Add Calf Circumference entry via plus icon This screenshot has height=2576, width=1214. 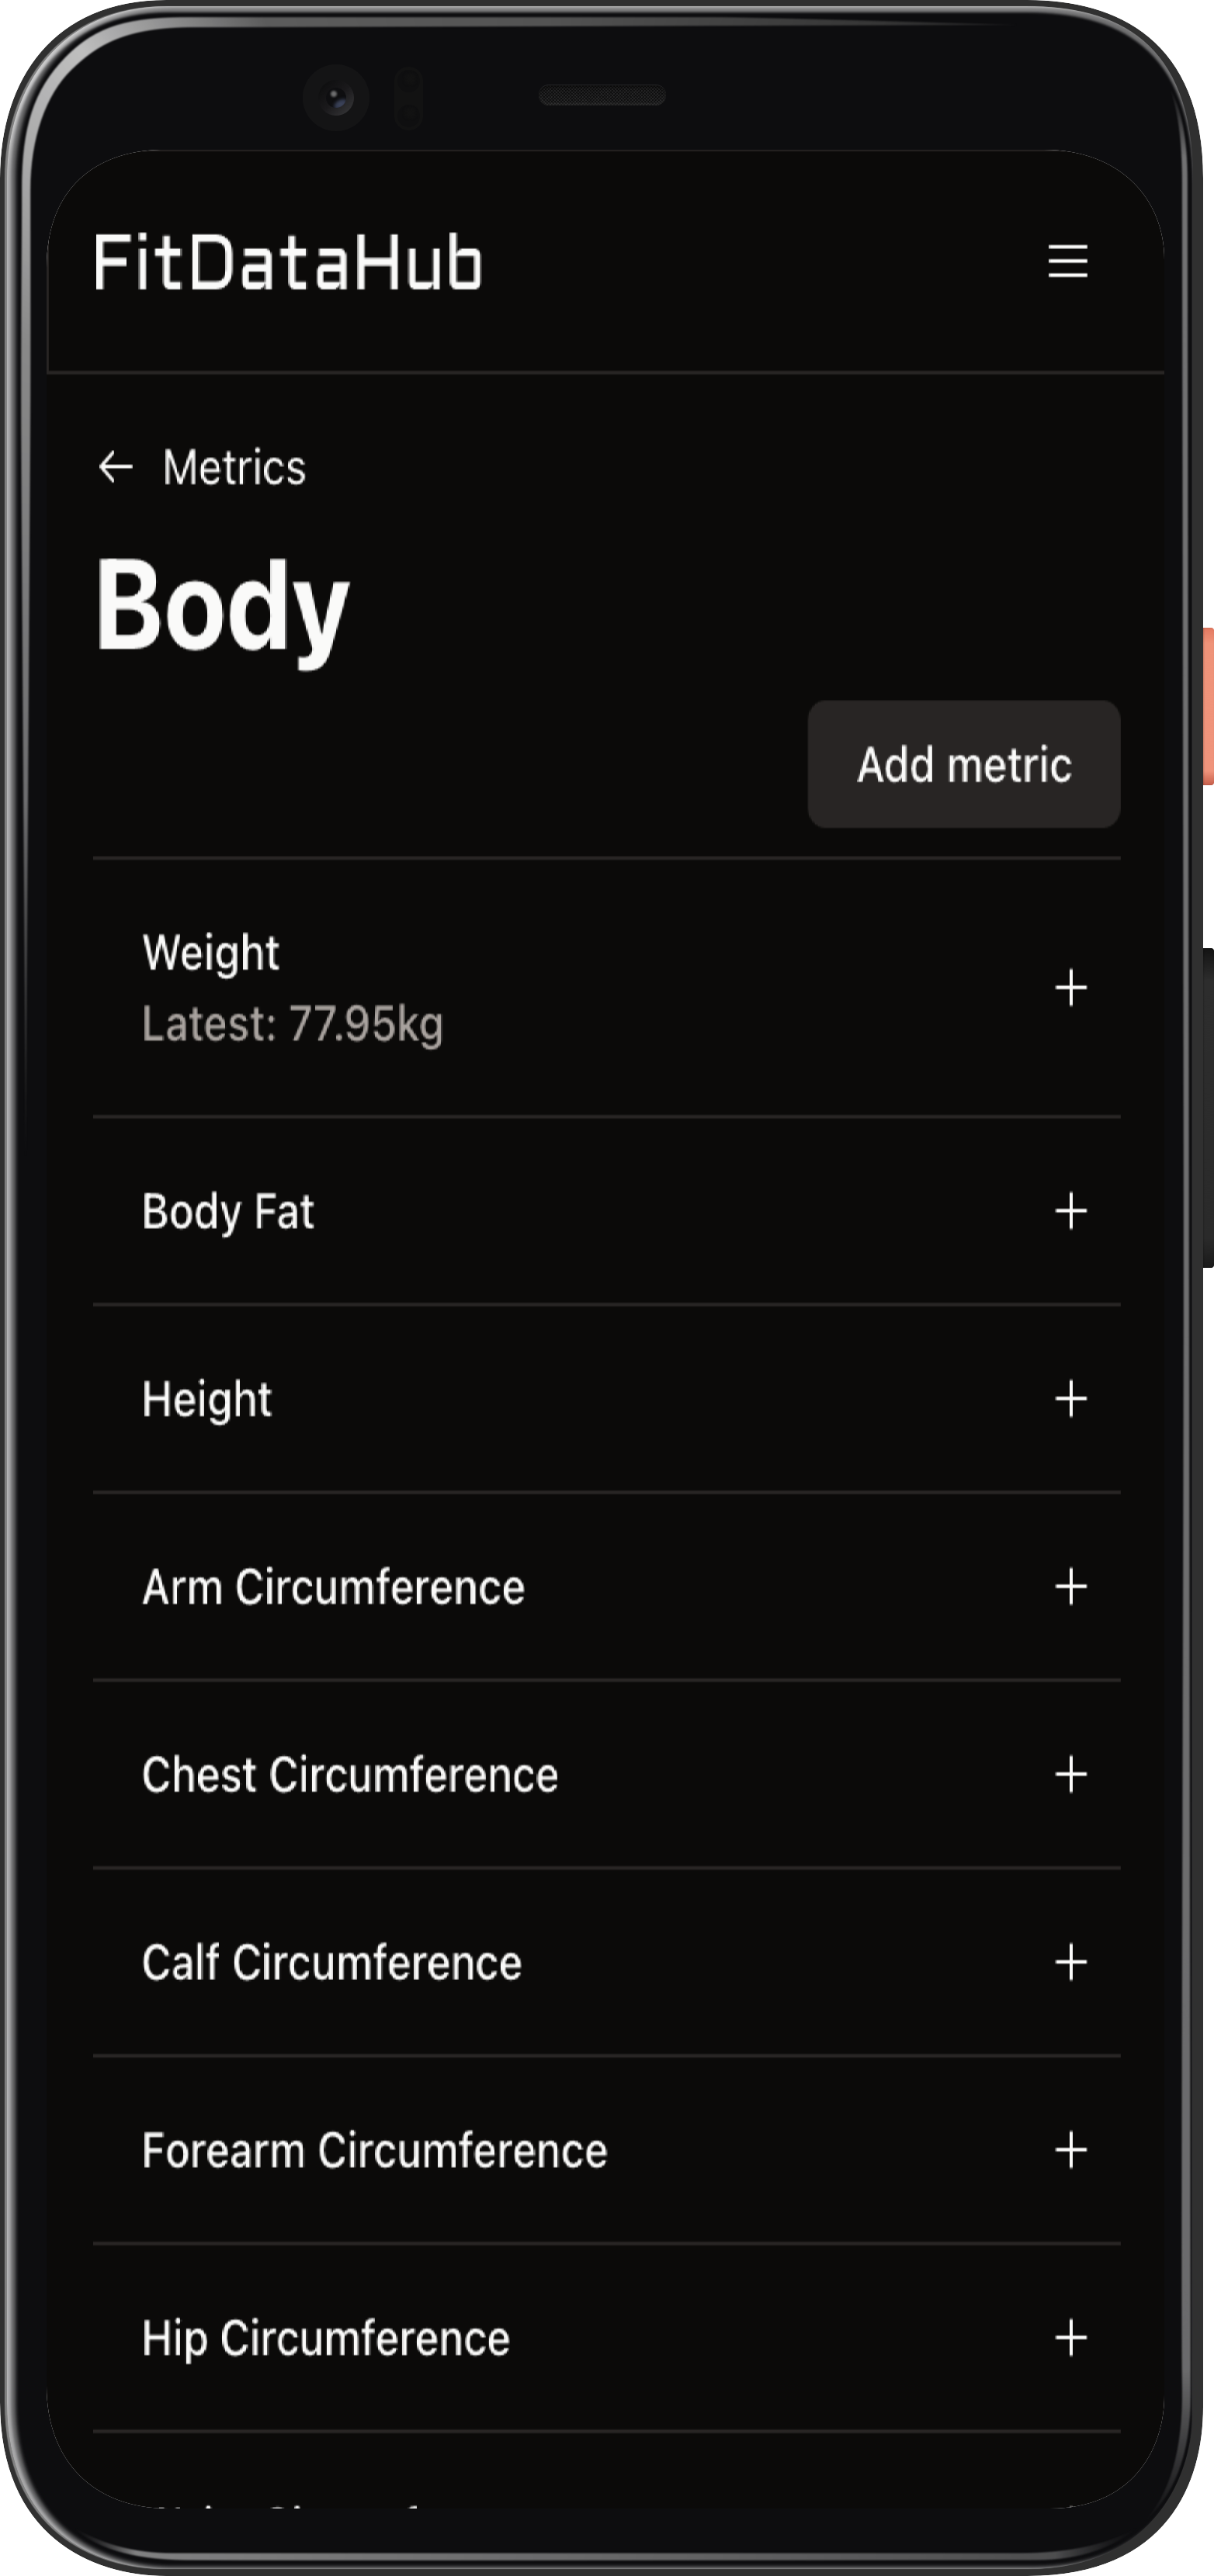[1070, 1963]
